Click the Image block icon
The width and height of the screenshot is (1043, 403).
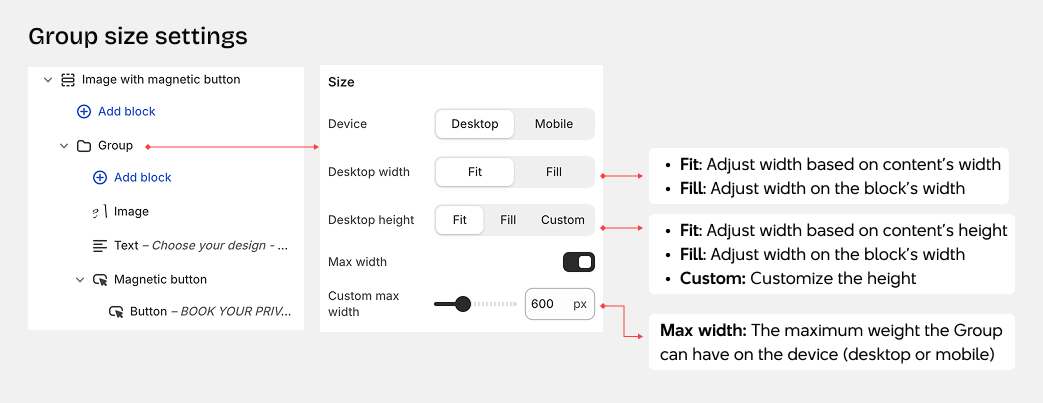coord(100,212)
